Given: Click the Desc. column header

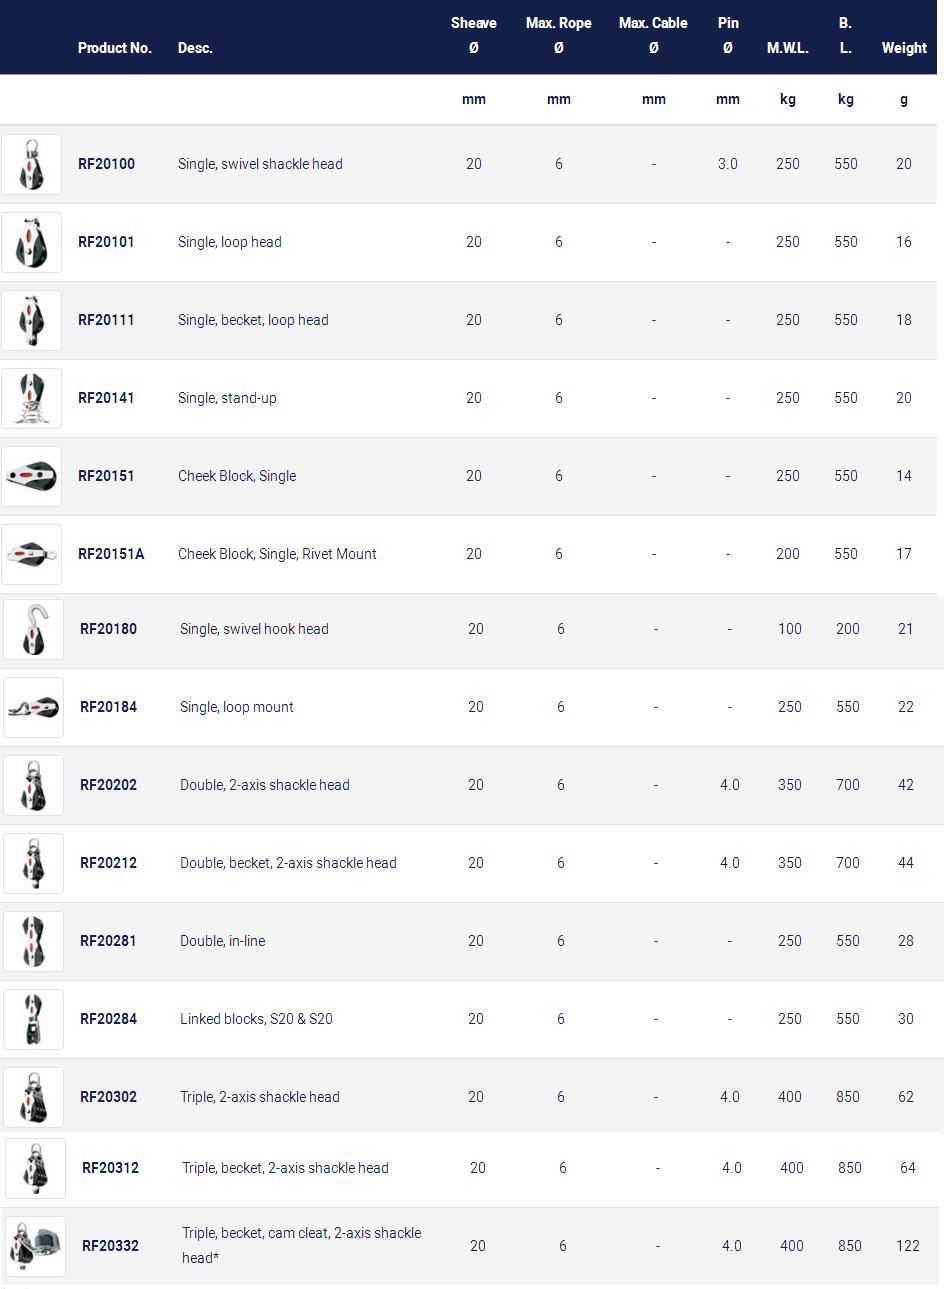Looking at the screenshot, I should click(x=195, y=48).
